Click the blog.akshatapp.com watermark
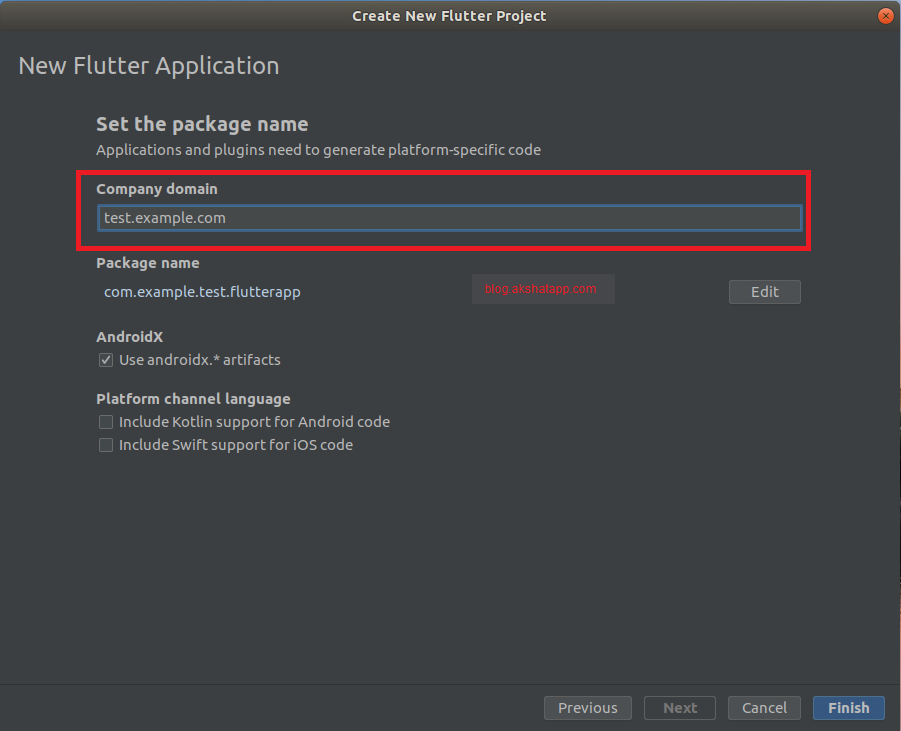Image resolution: width=901 pixels, height=731 pixels. point(543,288)
